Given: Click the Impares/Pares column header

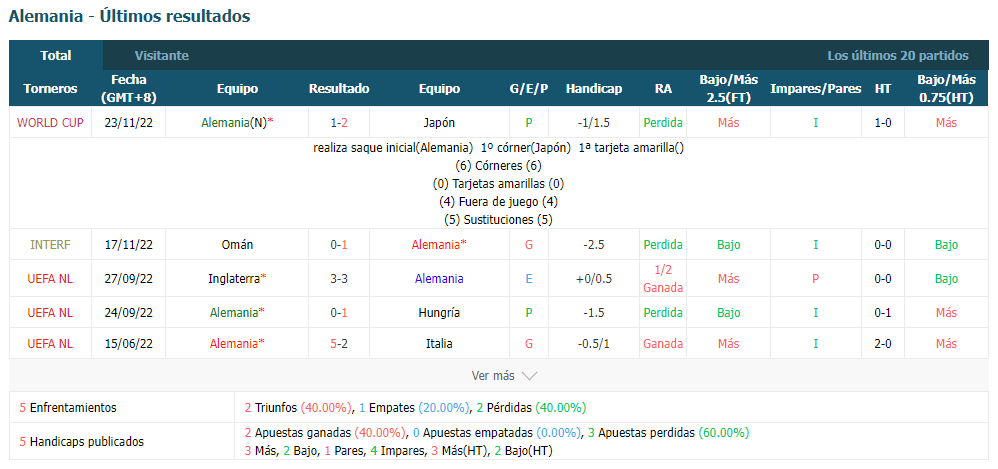Looking at the screenshot, I should coord(815,88).
